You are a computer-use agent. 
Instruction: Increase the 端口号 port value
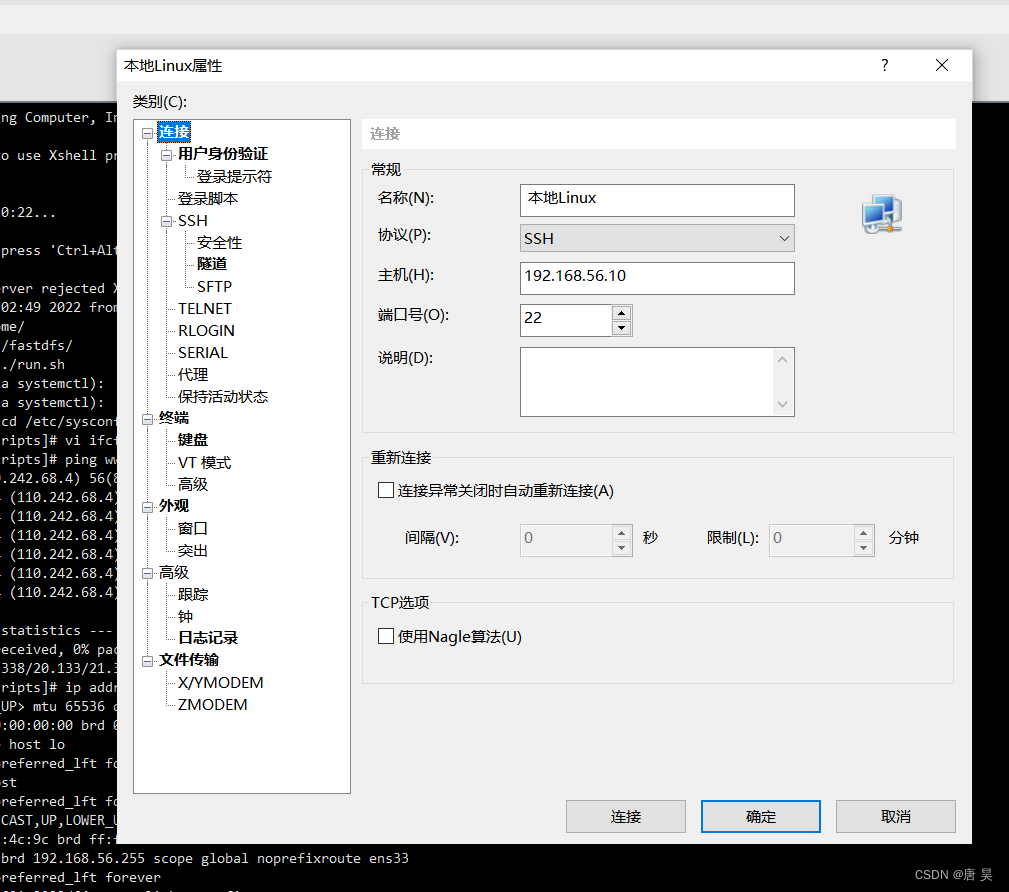pyautogui.click(x=621, y=313)
